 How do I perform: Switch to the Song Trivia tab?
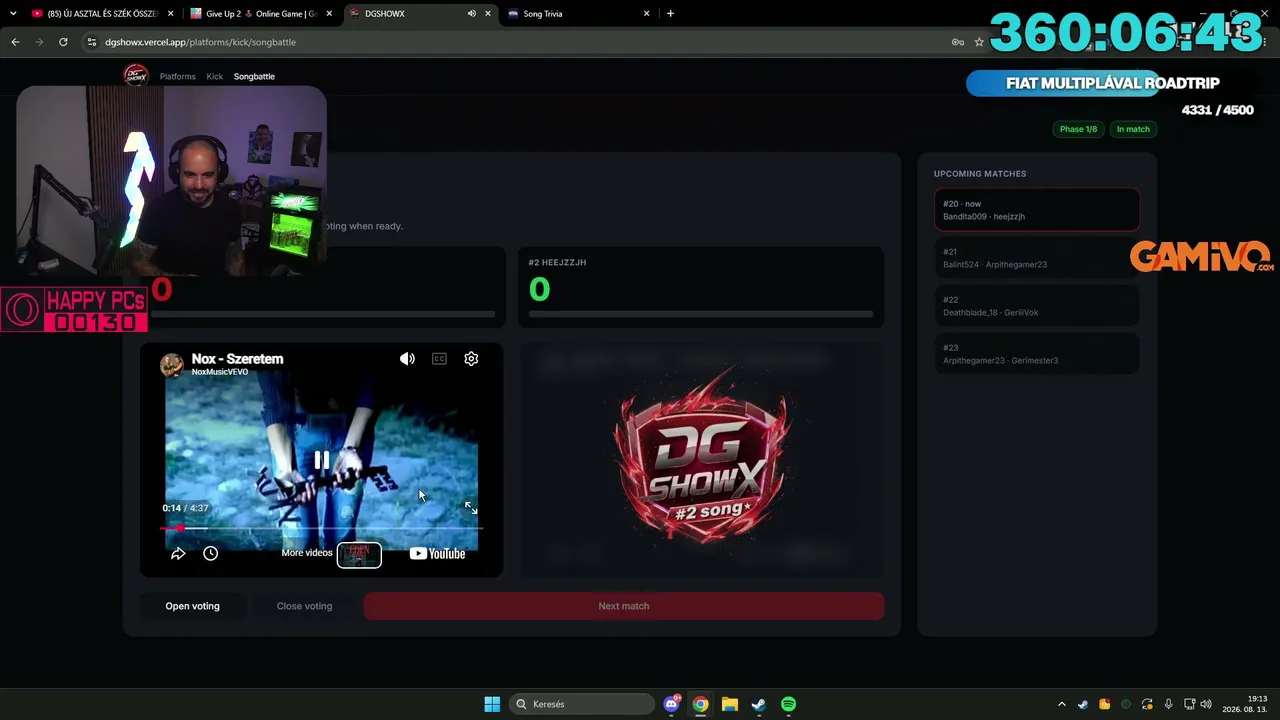pyautogui.click(x=578, y=14)
